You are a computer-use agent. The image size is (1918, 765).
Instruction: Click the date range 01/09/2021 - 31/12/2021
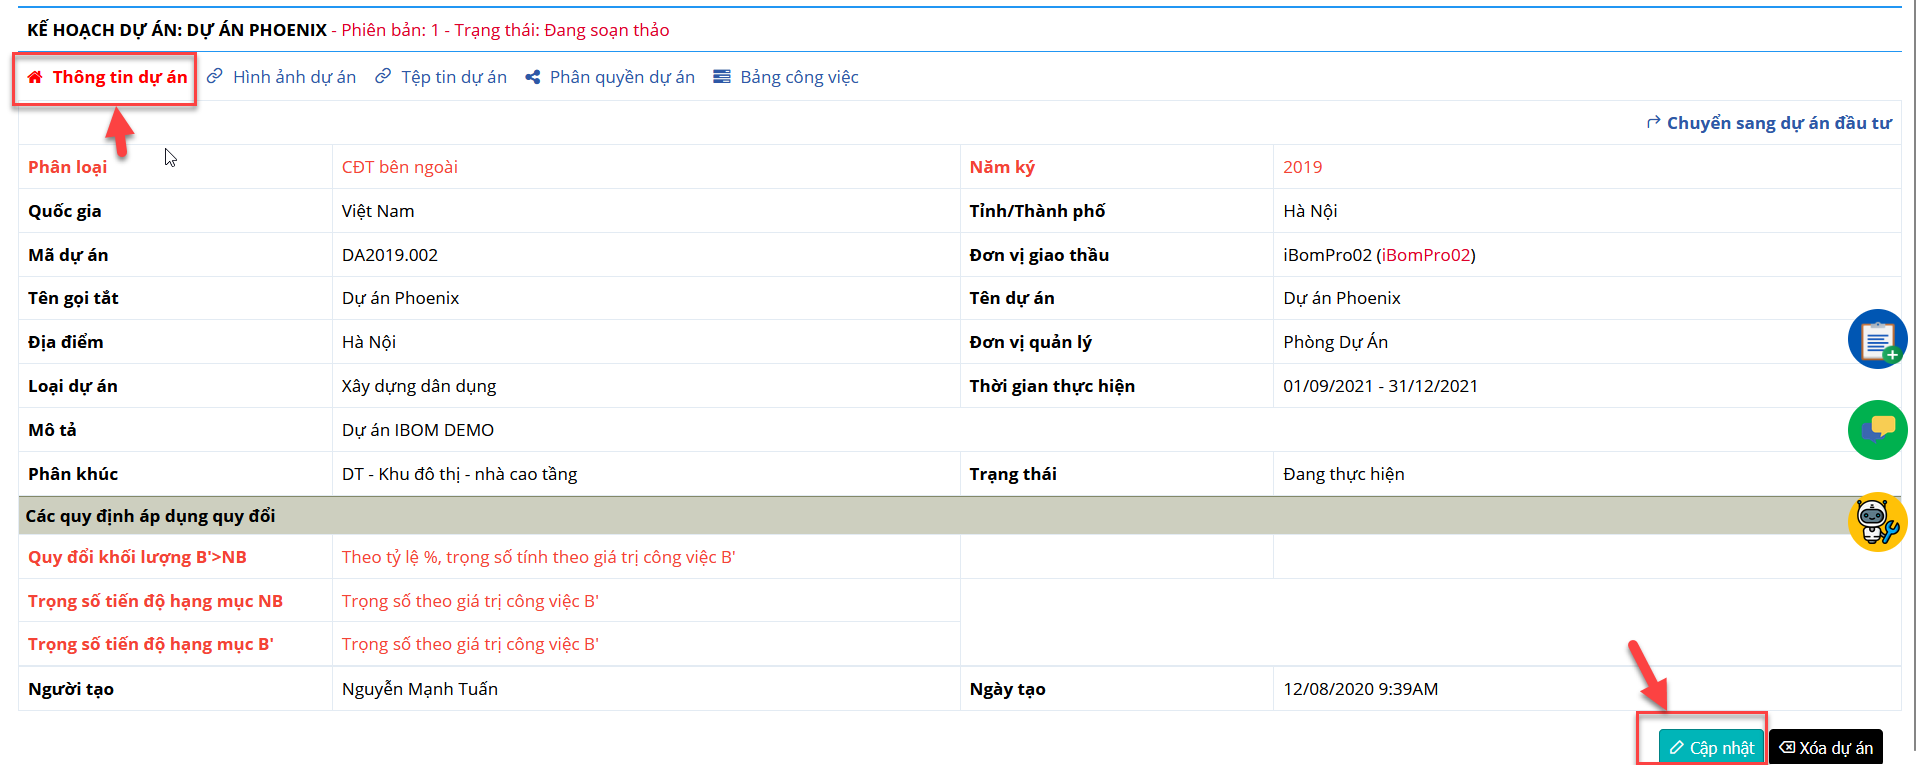point(1381,386)
